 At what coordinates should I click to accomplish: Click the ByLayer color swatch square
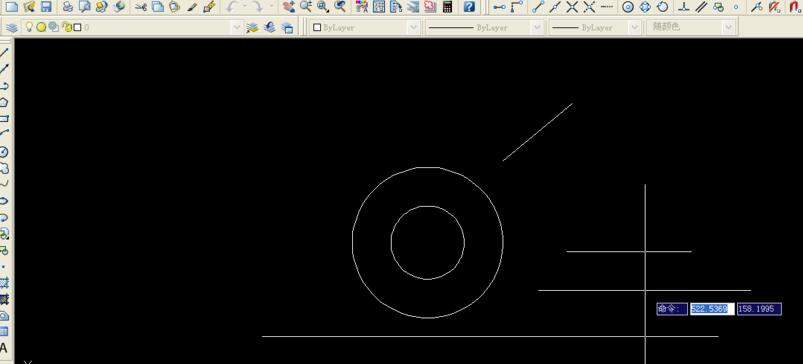click(x=317, y=28)
